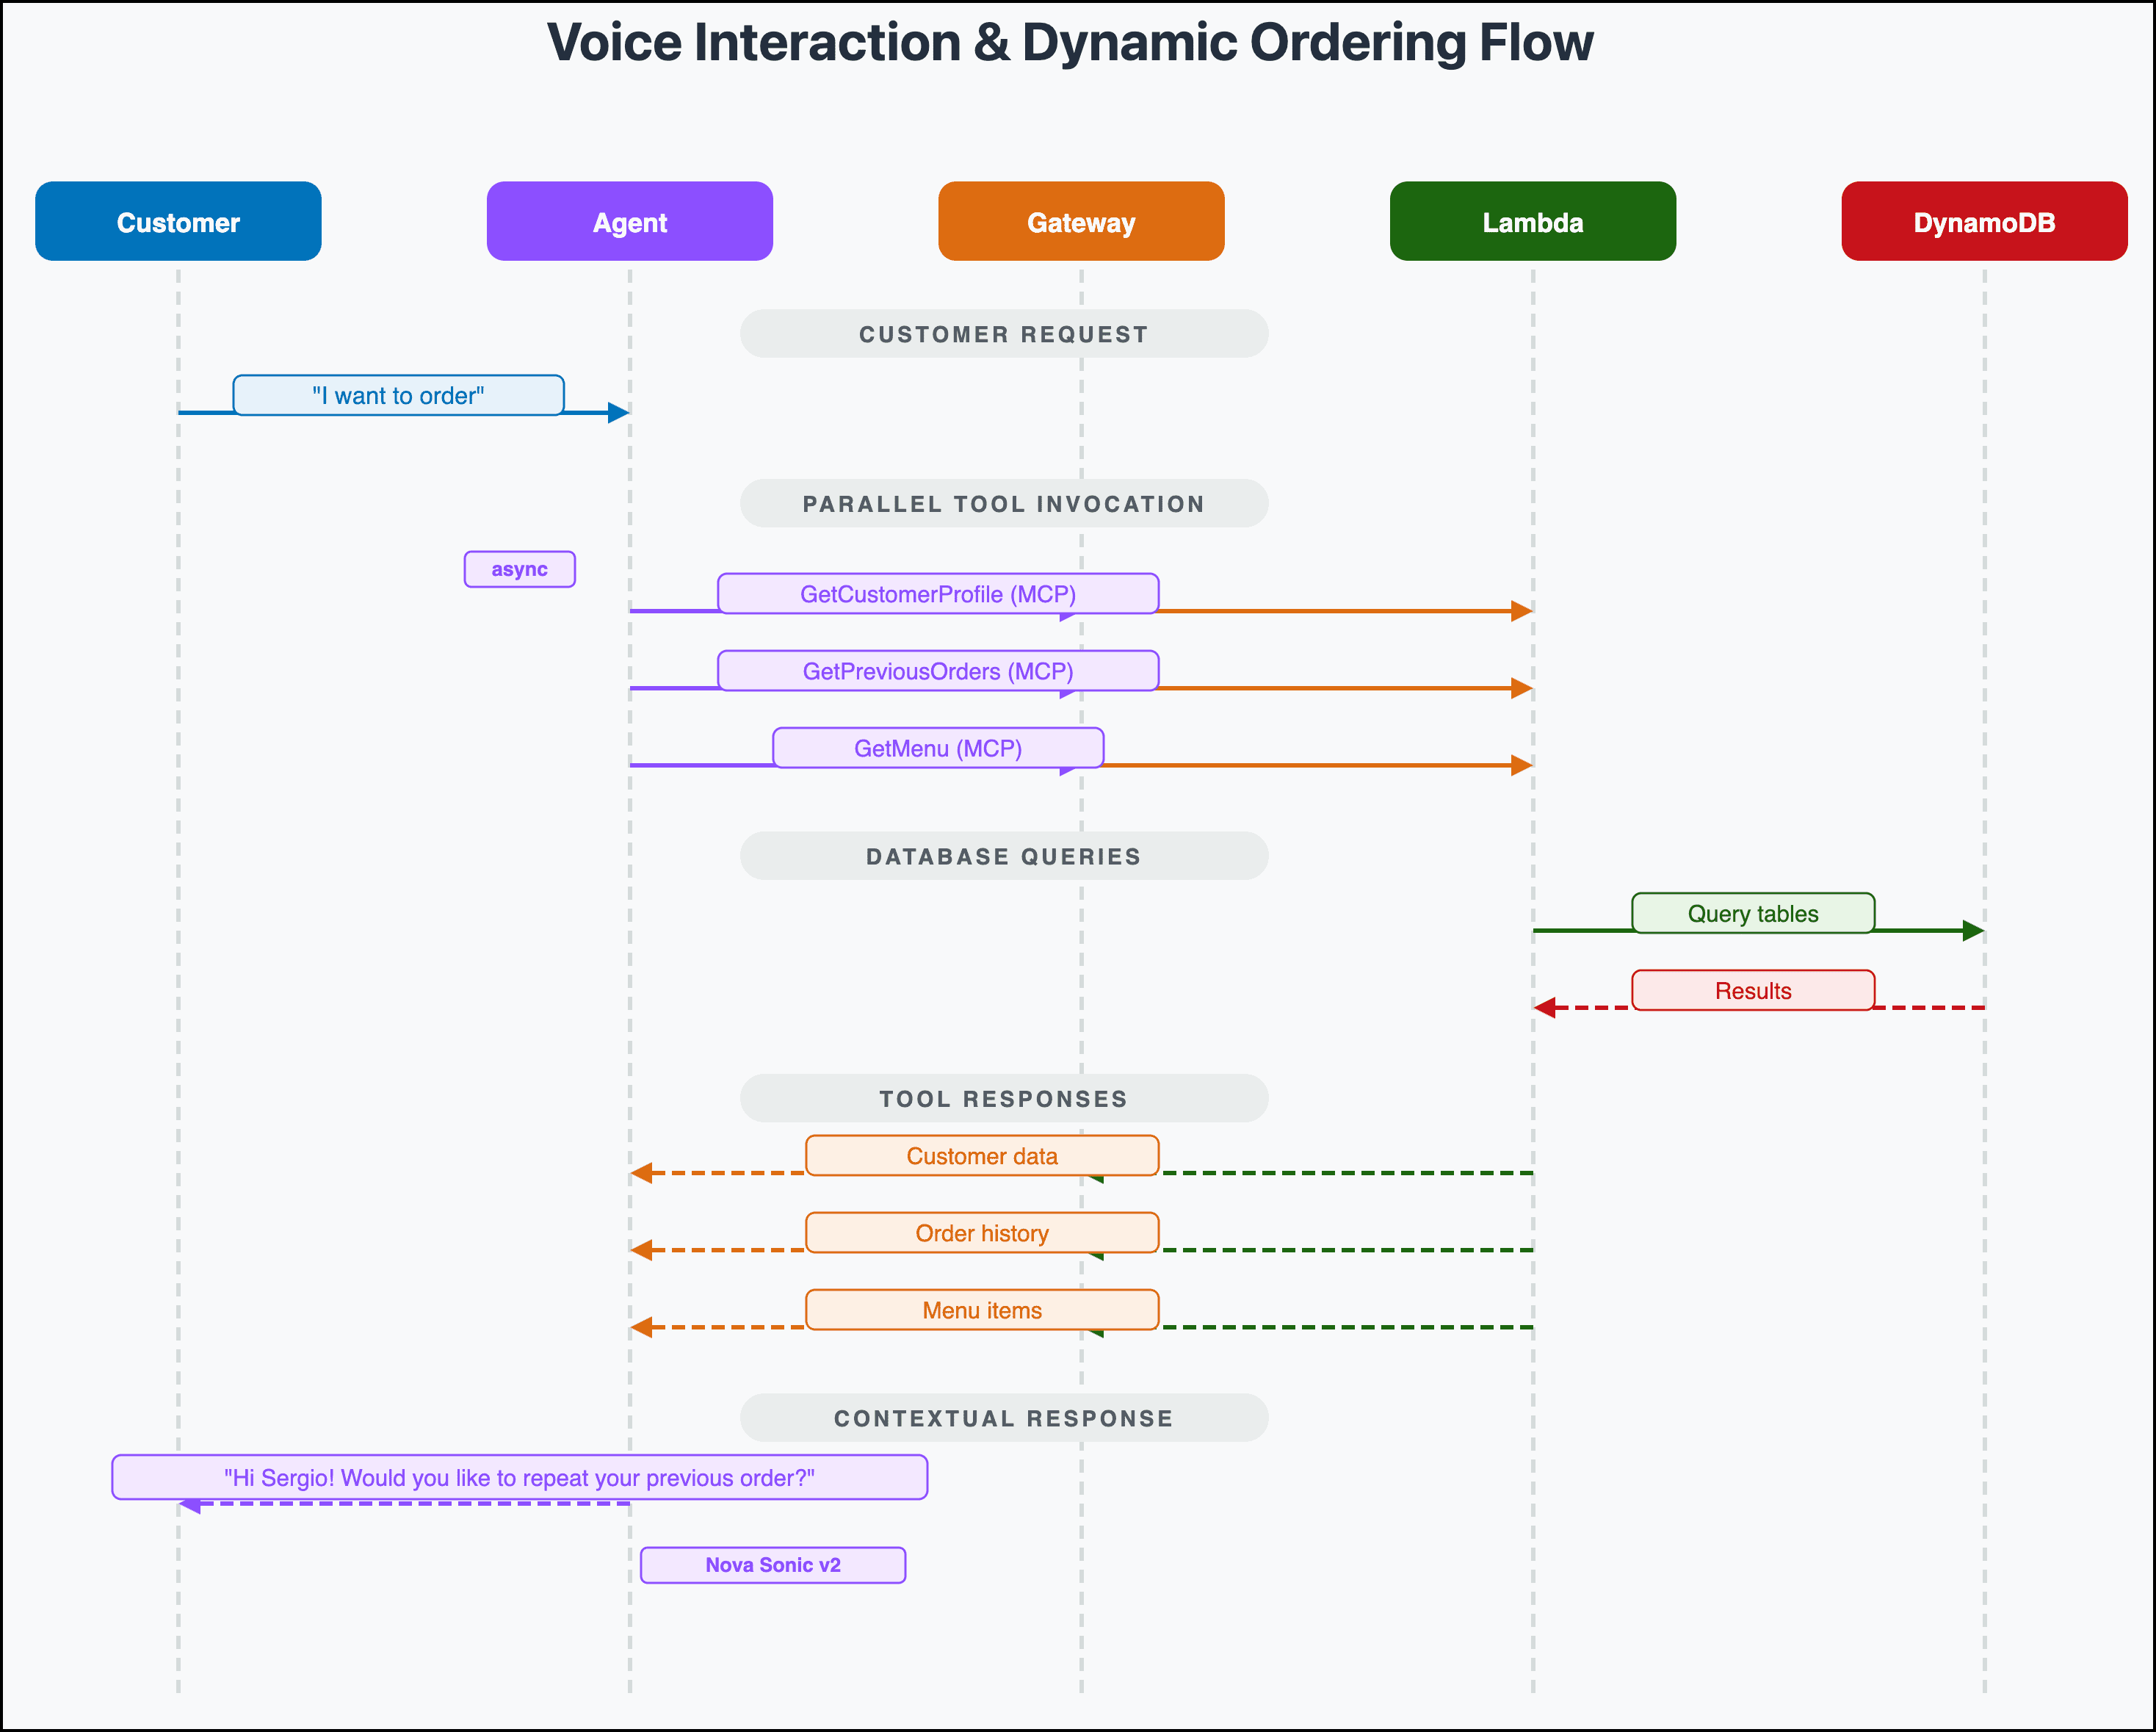The image size is (2156, 1732).
Task: Select the purple Agent participant box
Action: 629,221
